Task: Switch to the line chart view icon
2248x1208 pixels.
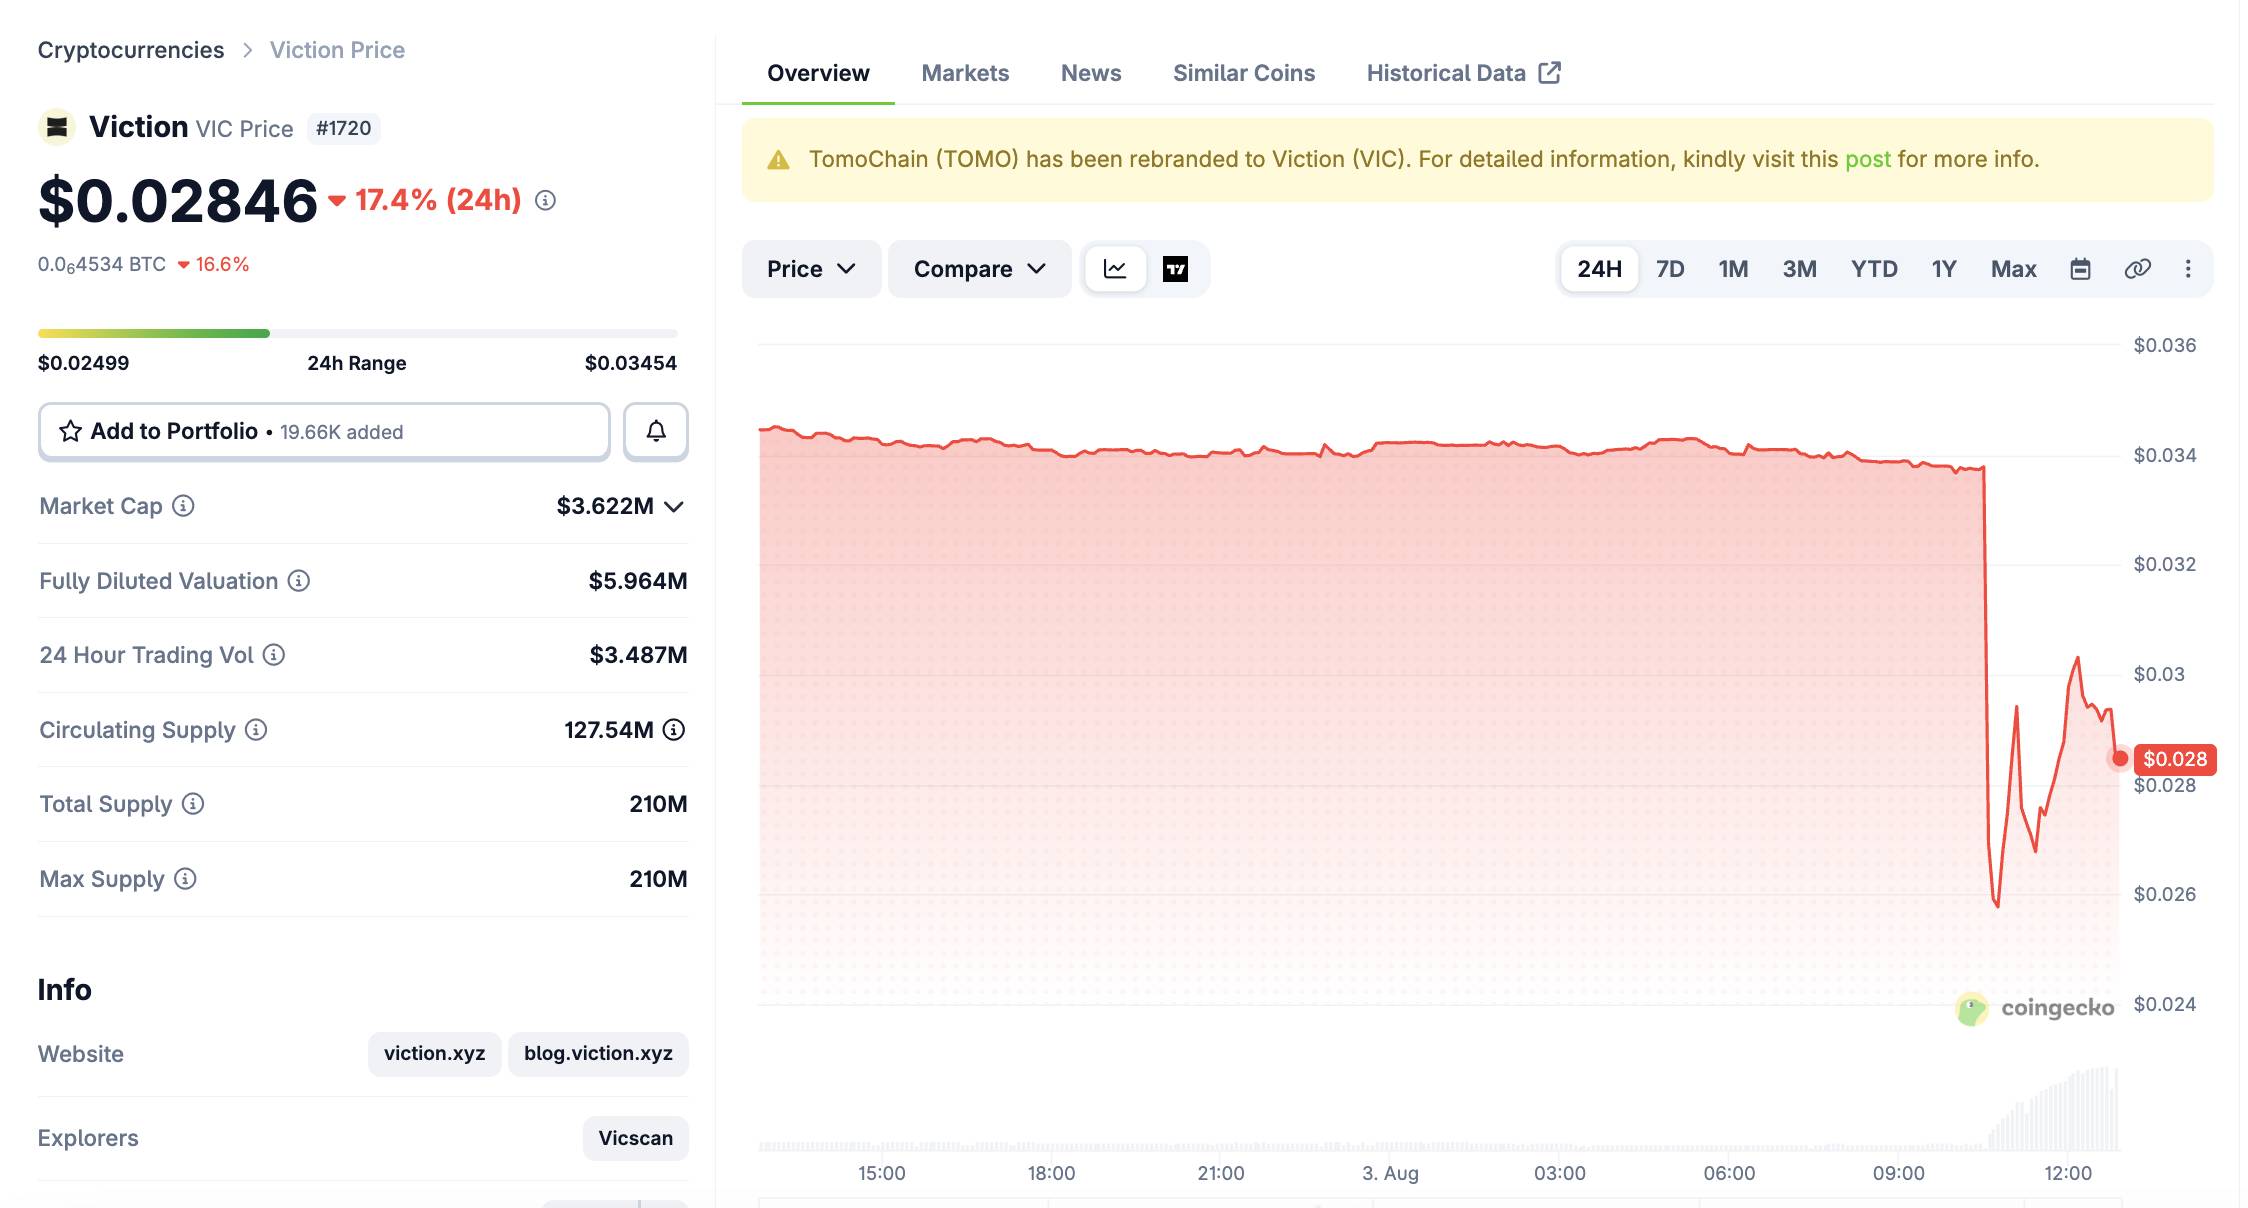Action: tap(1115, 269)
